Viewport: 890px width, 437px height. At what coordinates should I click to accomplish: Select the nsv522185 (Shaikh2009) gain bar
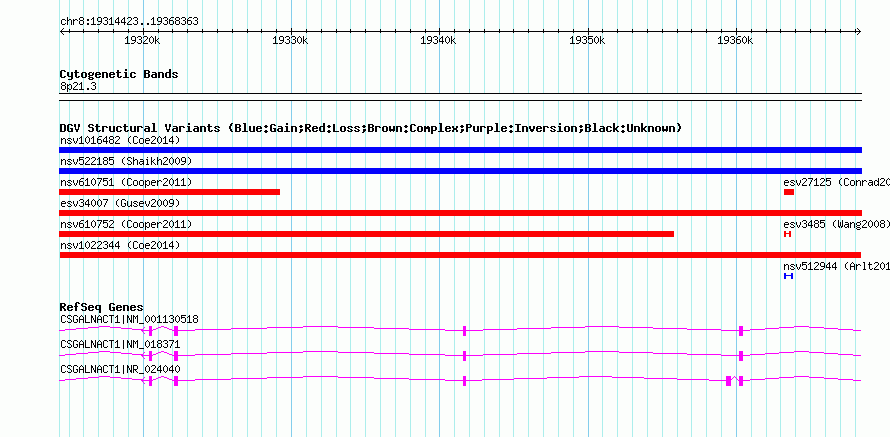(x=460, y=171)
